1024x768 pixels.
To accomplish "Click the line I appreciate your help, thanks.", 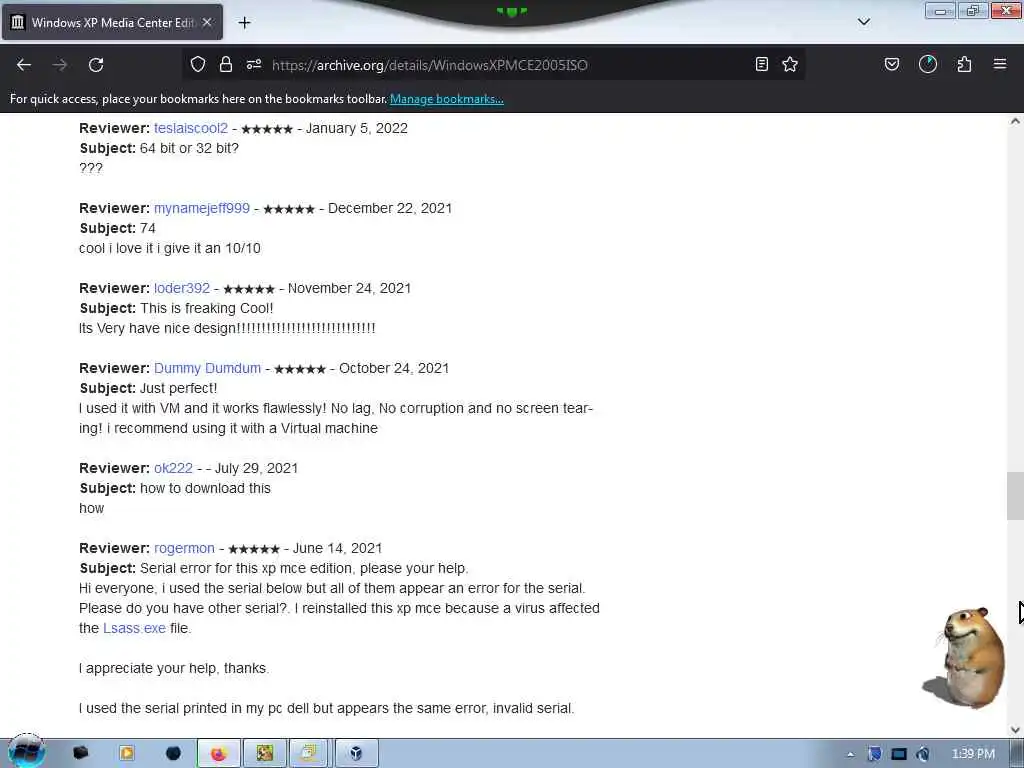I will [x=174, y=668].
